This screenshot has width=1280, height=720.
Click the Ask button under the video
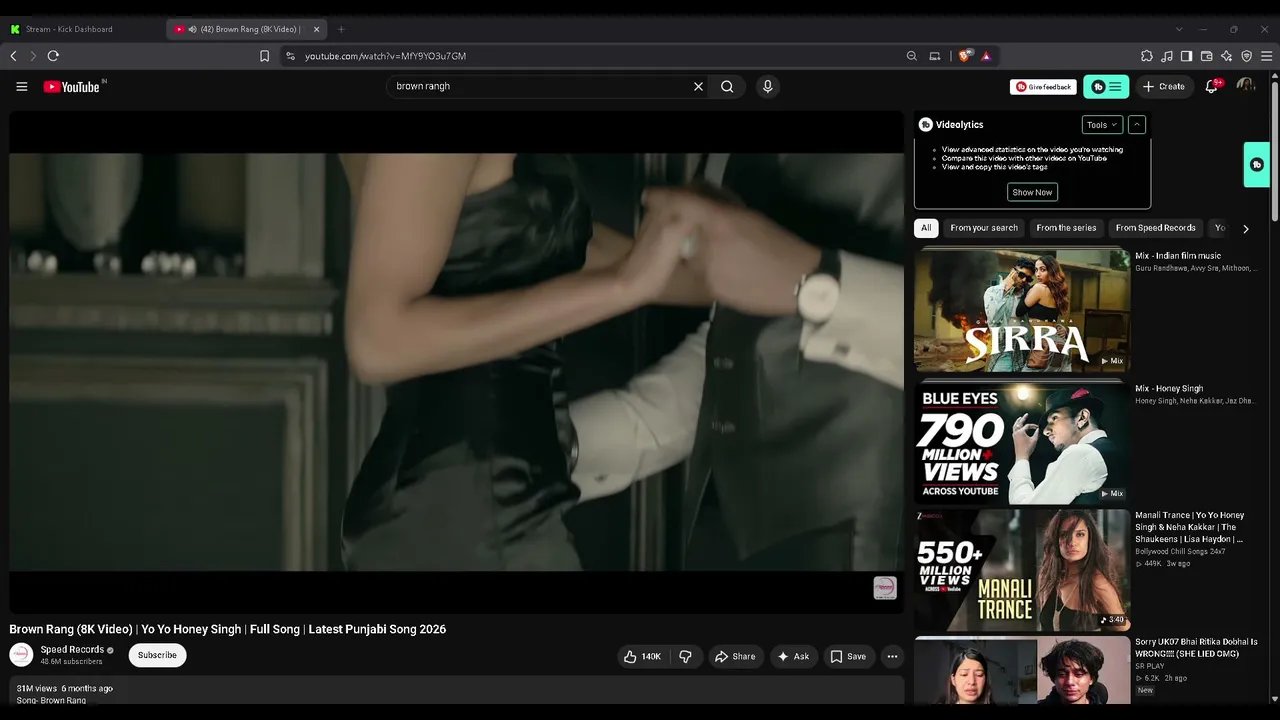tap(793, 657)
